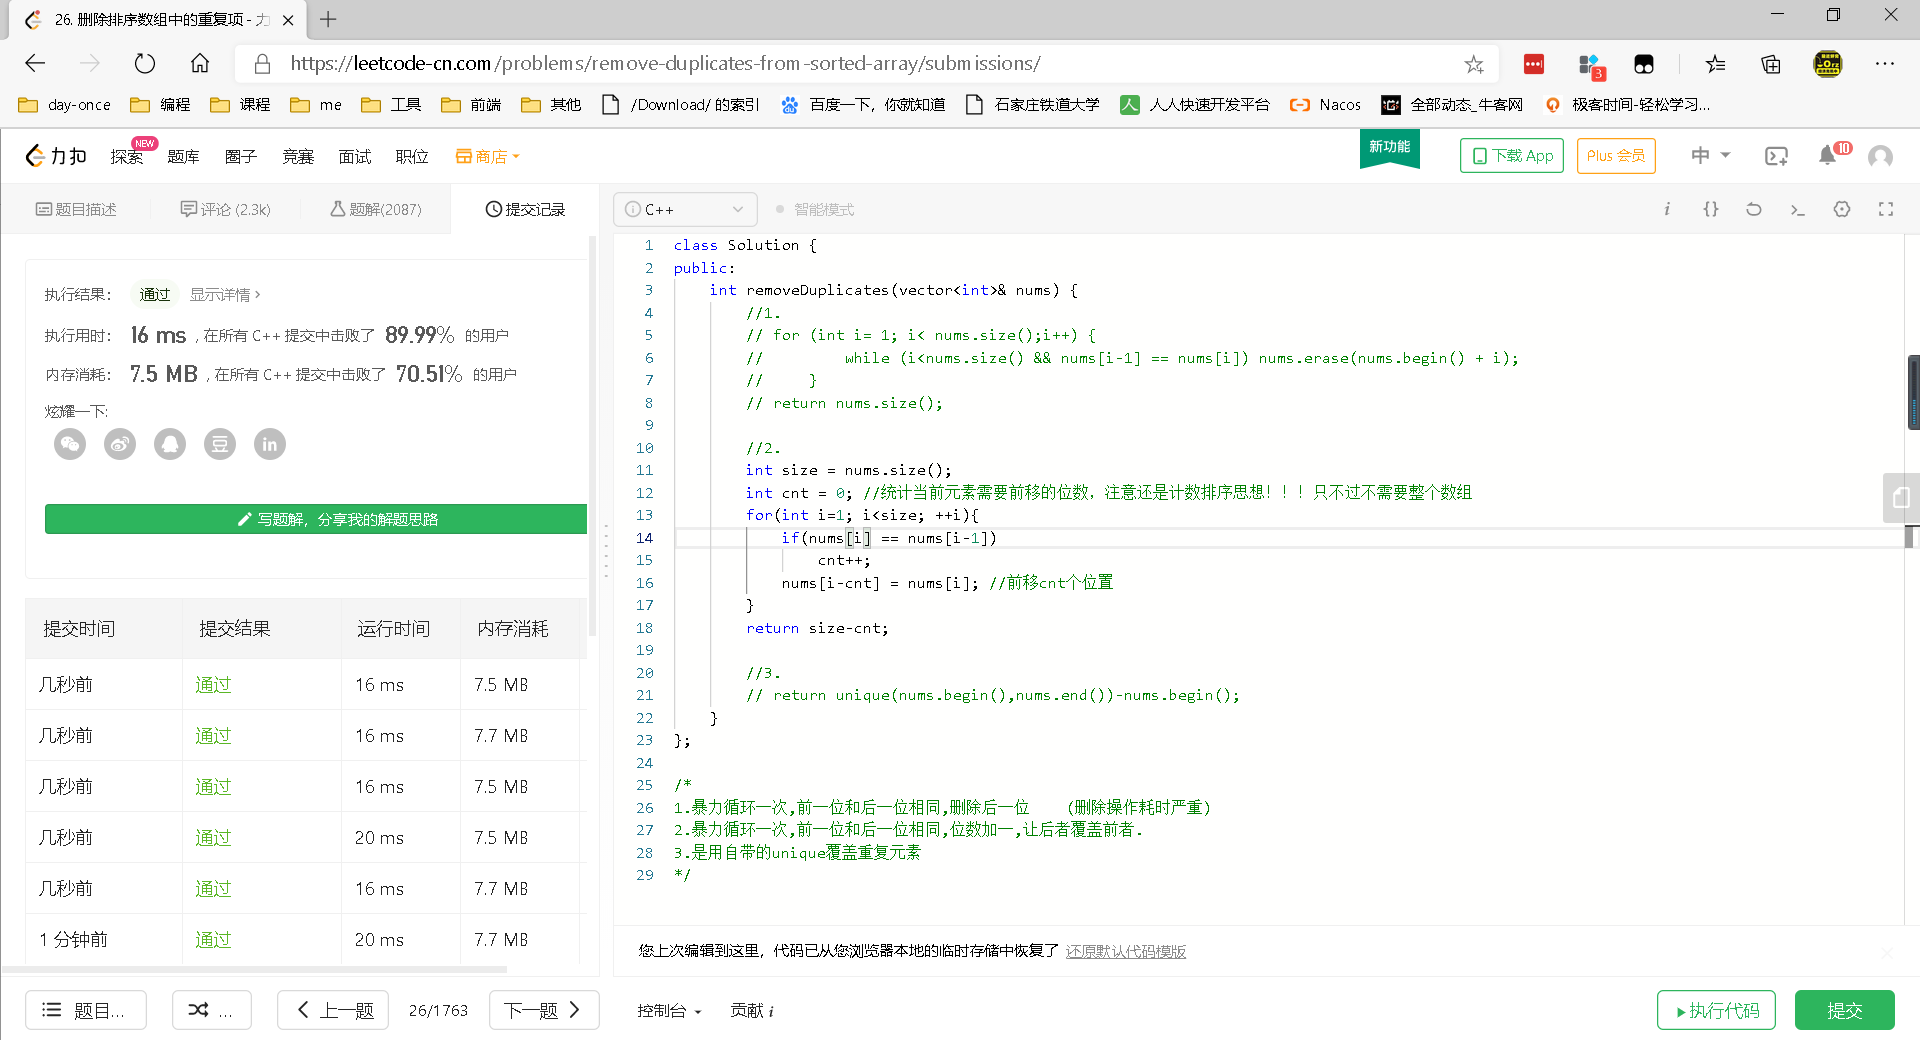1920x1040 pixels.
Task: Open user avatar profile menu
Action: (x=1880, y=156)
